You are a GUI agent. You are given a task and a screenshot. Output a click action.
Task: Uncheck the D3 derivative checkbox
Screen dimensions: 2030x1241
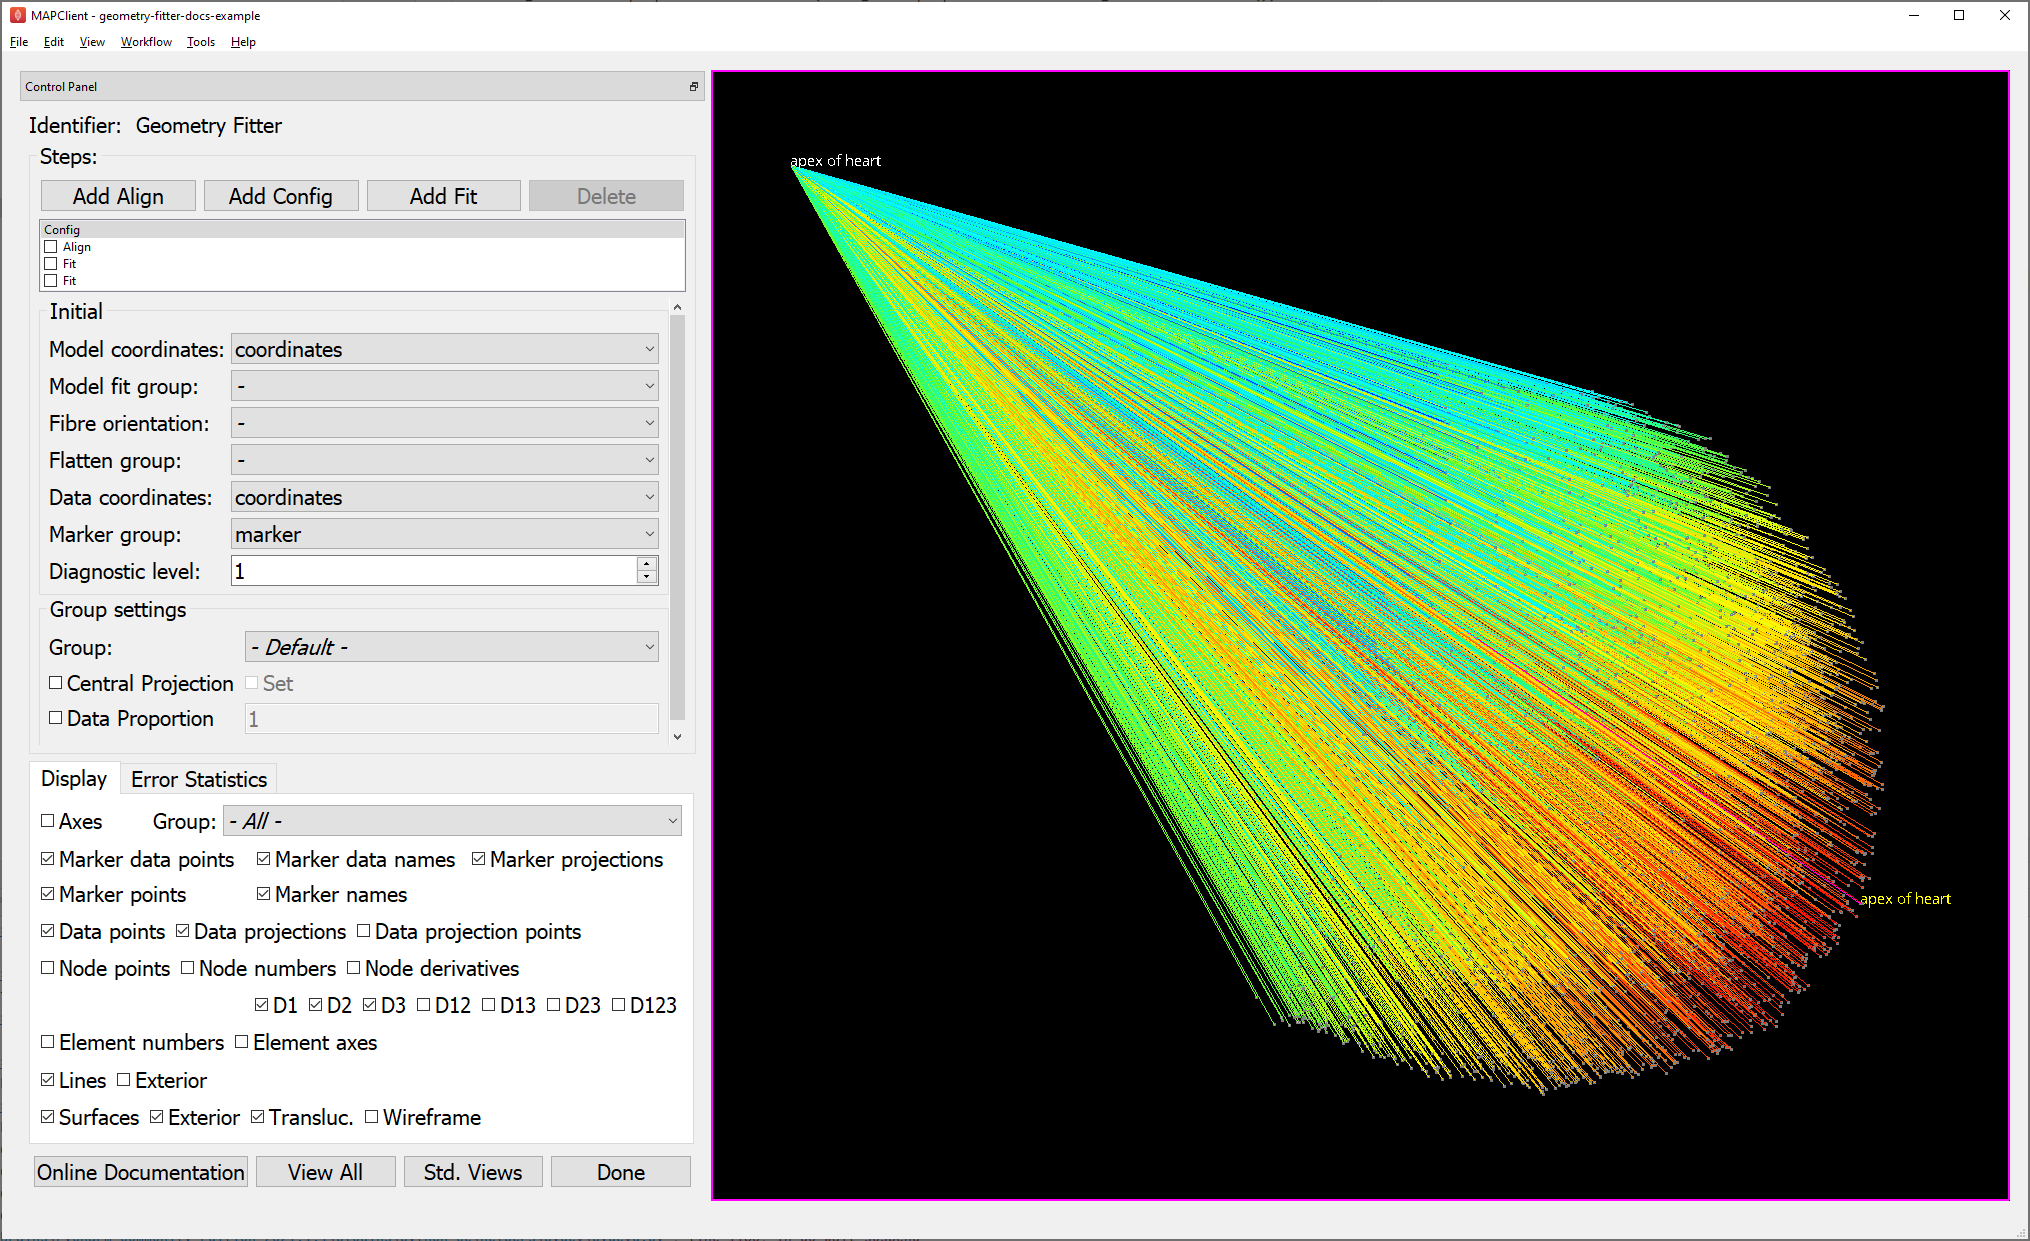click(x=370, y=1005)
